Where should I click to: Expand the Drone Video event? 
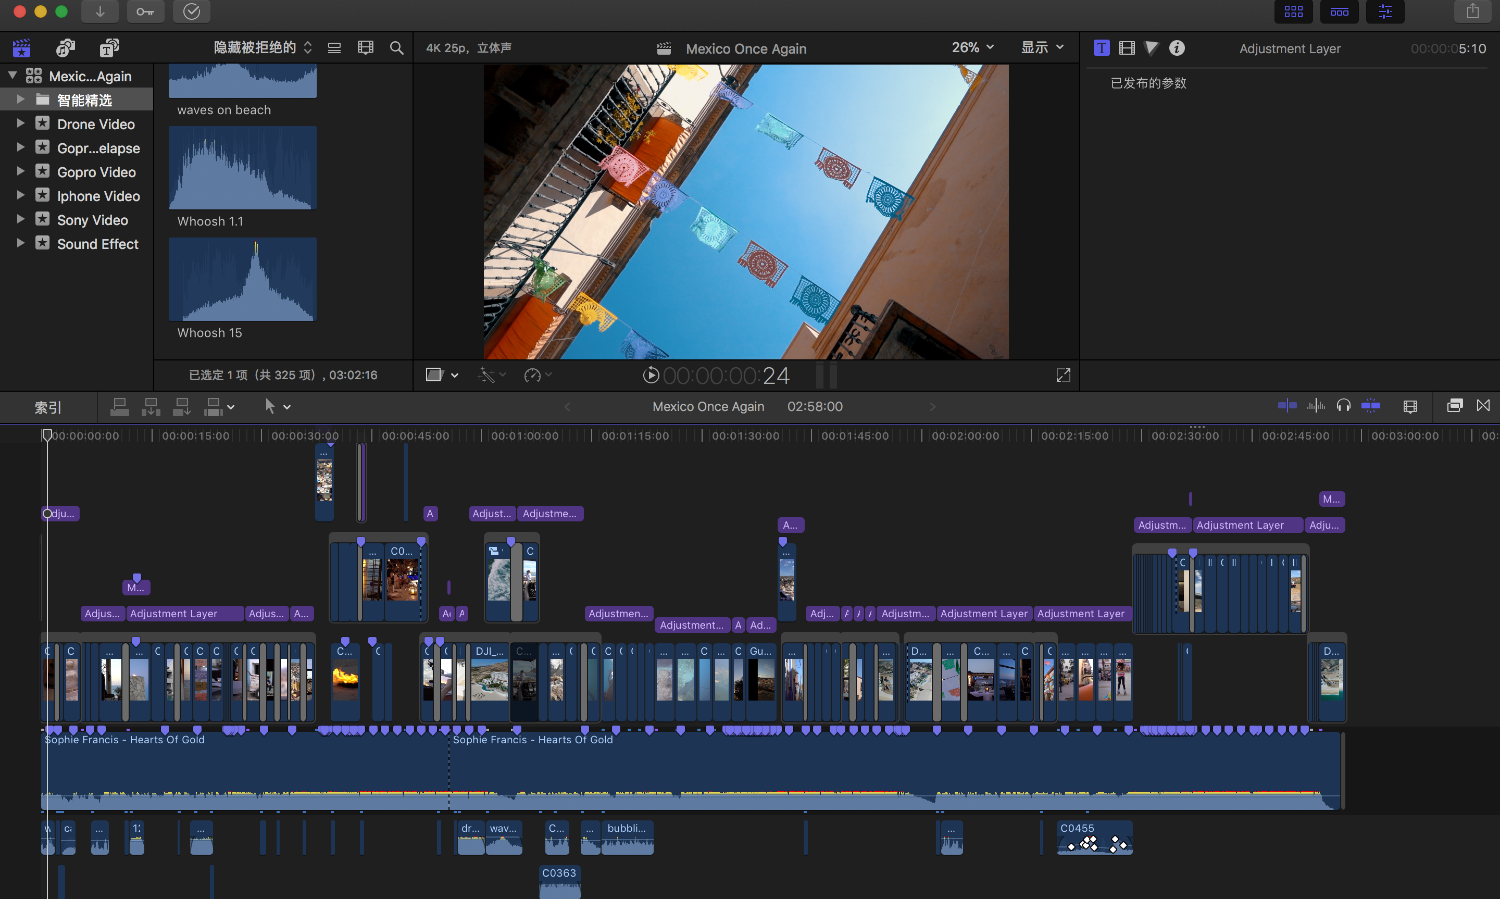20,124
